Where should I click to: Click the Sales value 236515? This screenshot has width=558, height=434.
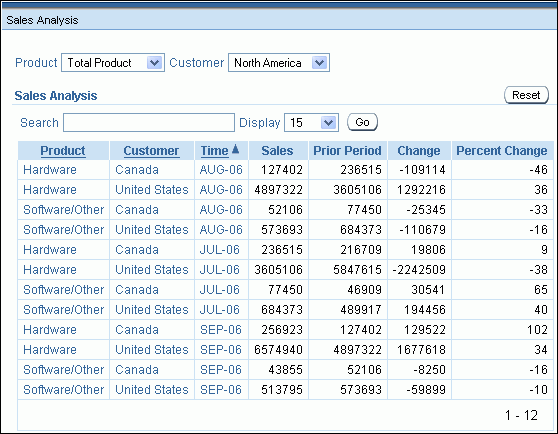[282, 250]
